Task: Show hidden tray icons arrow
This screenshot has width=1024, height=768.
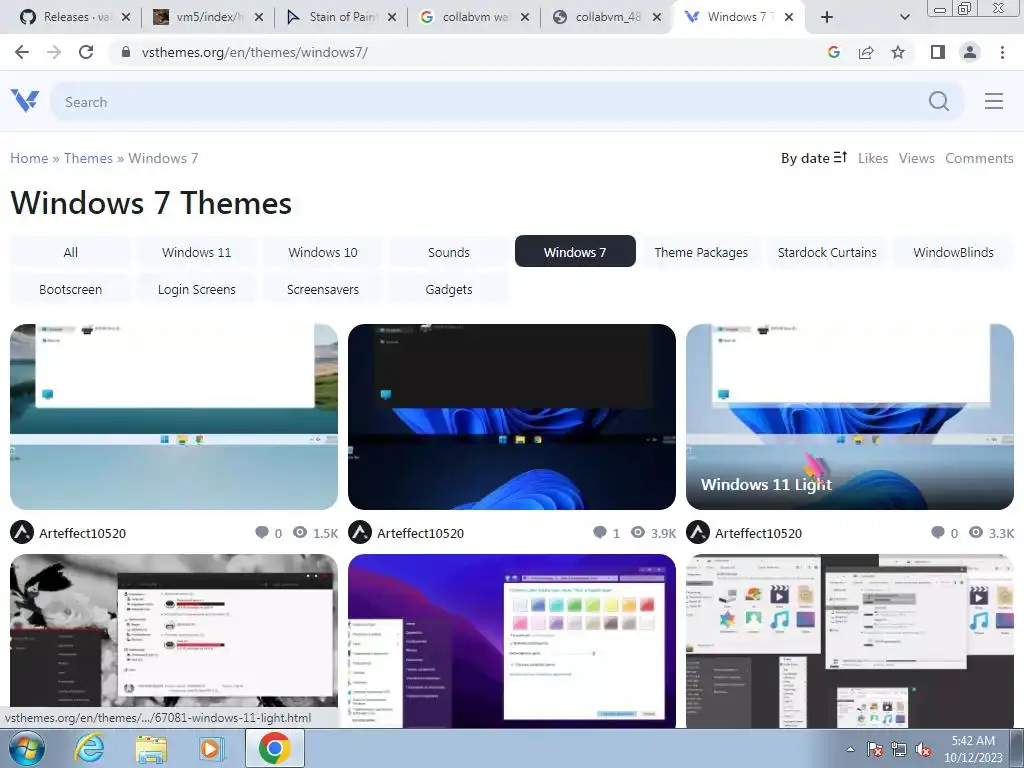Action: [x=850, y=750]
